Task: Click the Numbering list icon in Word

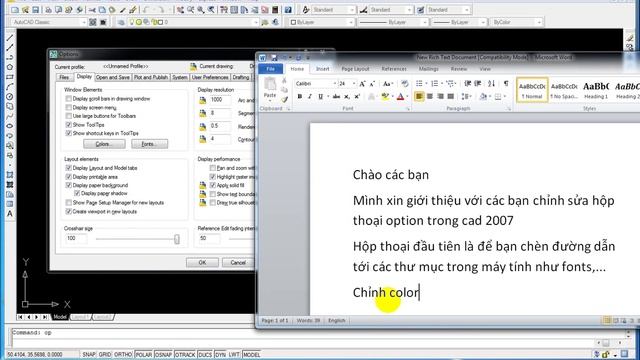Action: (434, 84)
